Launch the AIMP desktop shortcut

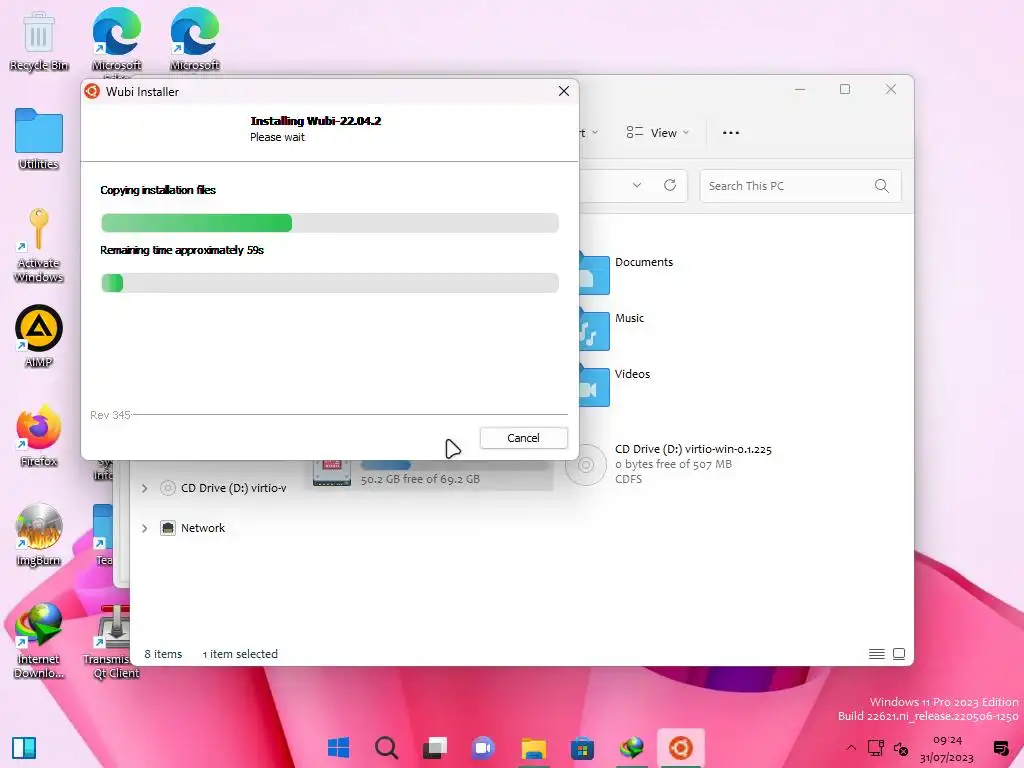point(39,336)
